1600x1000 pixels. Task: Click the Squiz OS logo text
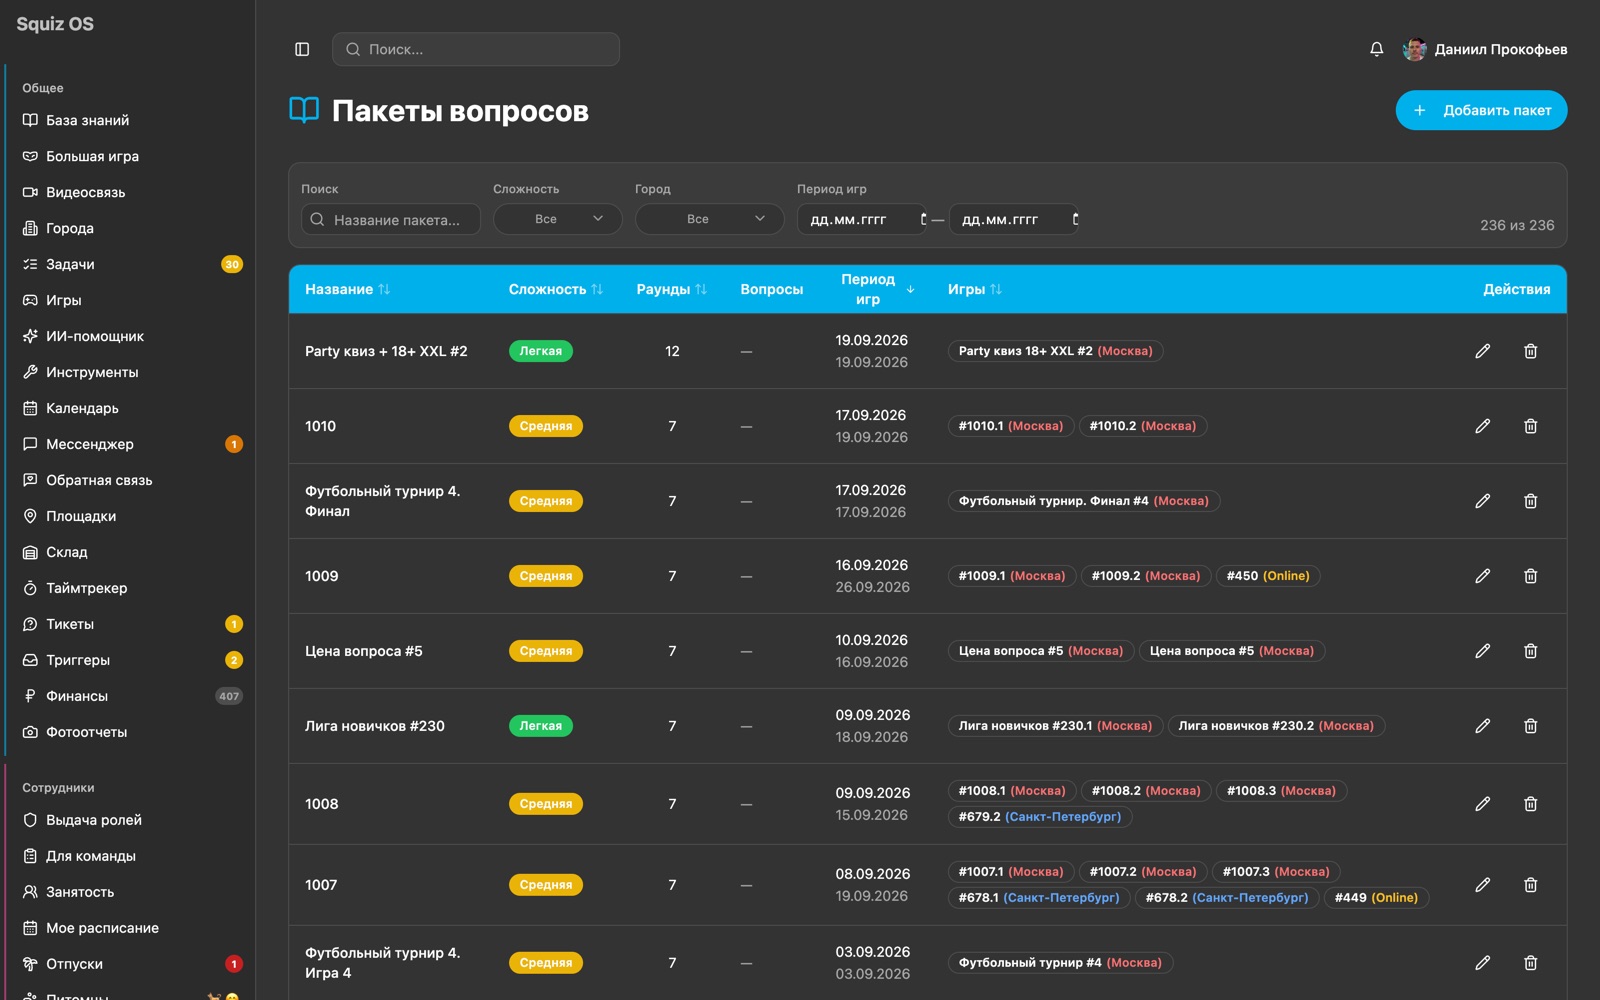tap(55, 24)
